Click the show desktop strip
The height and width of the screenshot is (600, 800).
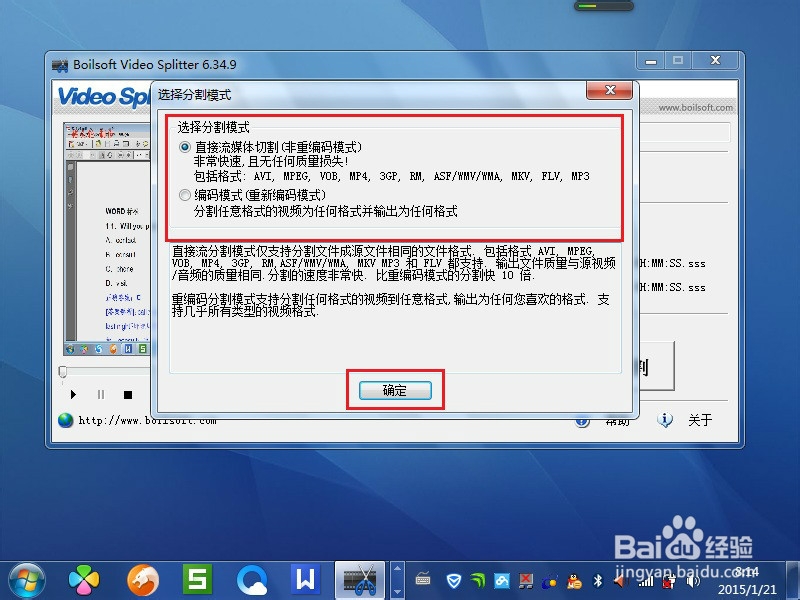point(793,581)
